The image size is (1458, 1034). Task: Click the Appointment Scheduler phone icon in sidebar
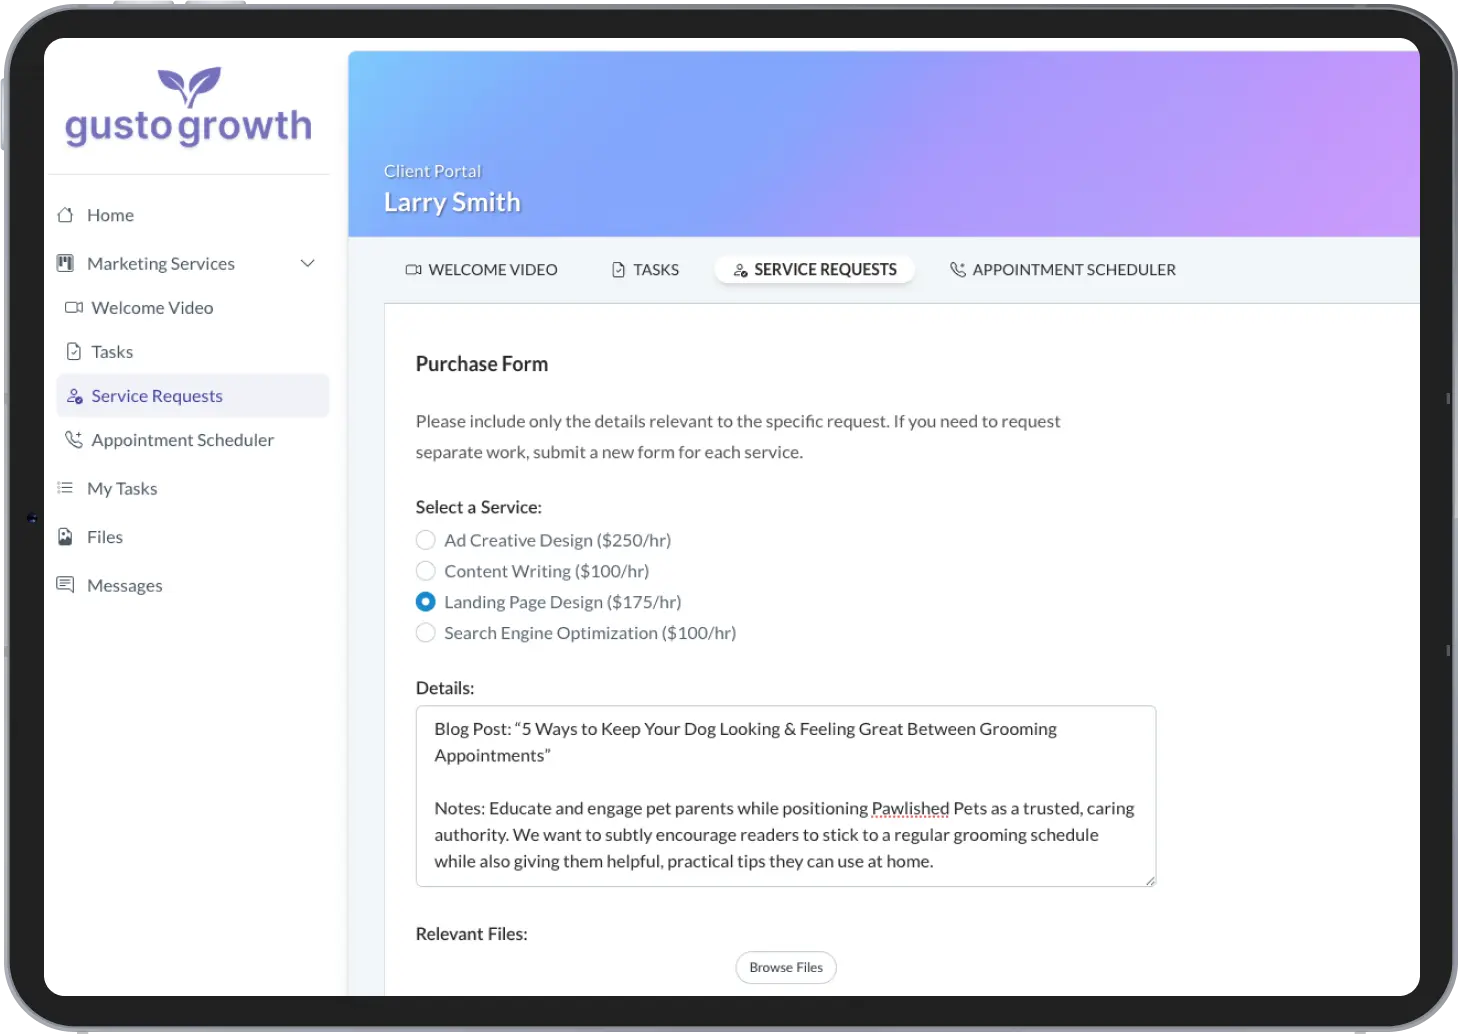click(74, 439)
